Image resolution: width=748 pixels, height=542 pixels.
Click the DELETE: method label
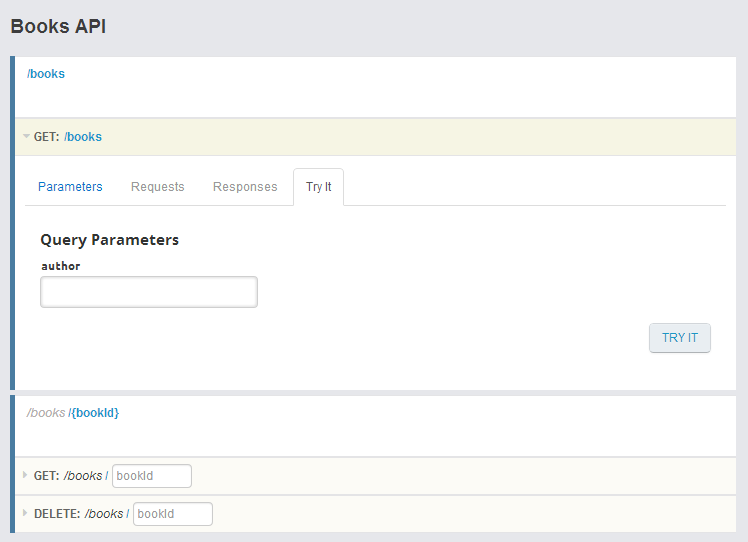pyautogui.click(x=57, y=514)
